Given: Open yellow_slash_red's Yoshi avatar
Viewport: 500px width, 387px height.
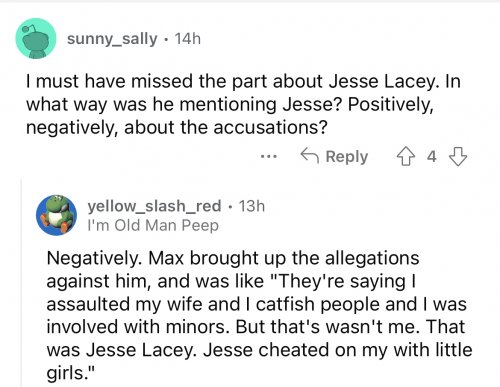Looking at the screenshot, I should pyautogui.click(x=56, y=215).
